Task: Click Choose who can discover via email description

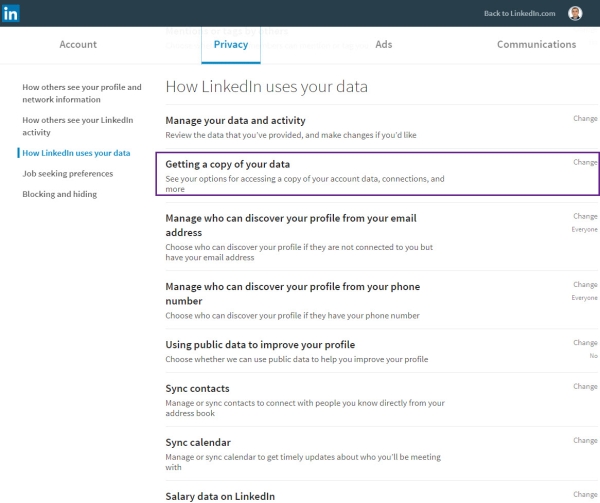Action: click(299, 252)
